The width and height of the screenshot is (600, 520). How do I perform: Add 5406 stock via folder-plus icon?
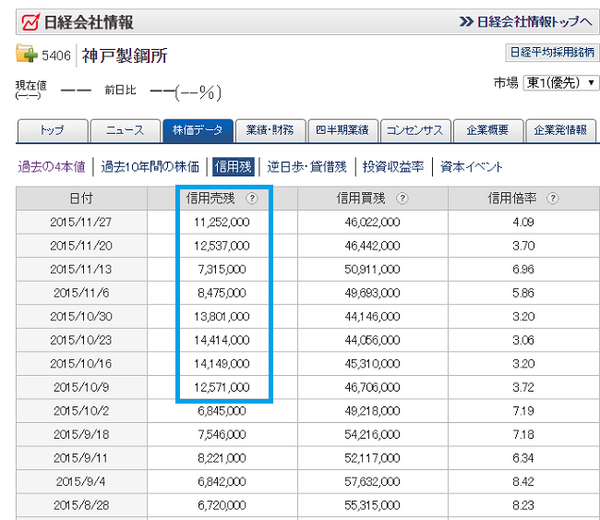click(x=26, y=54)
